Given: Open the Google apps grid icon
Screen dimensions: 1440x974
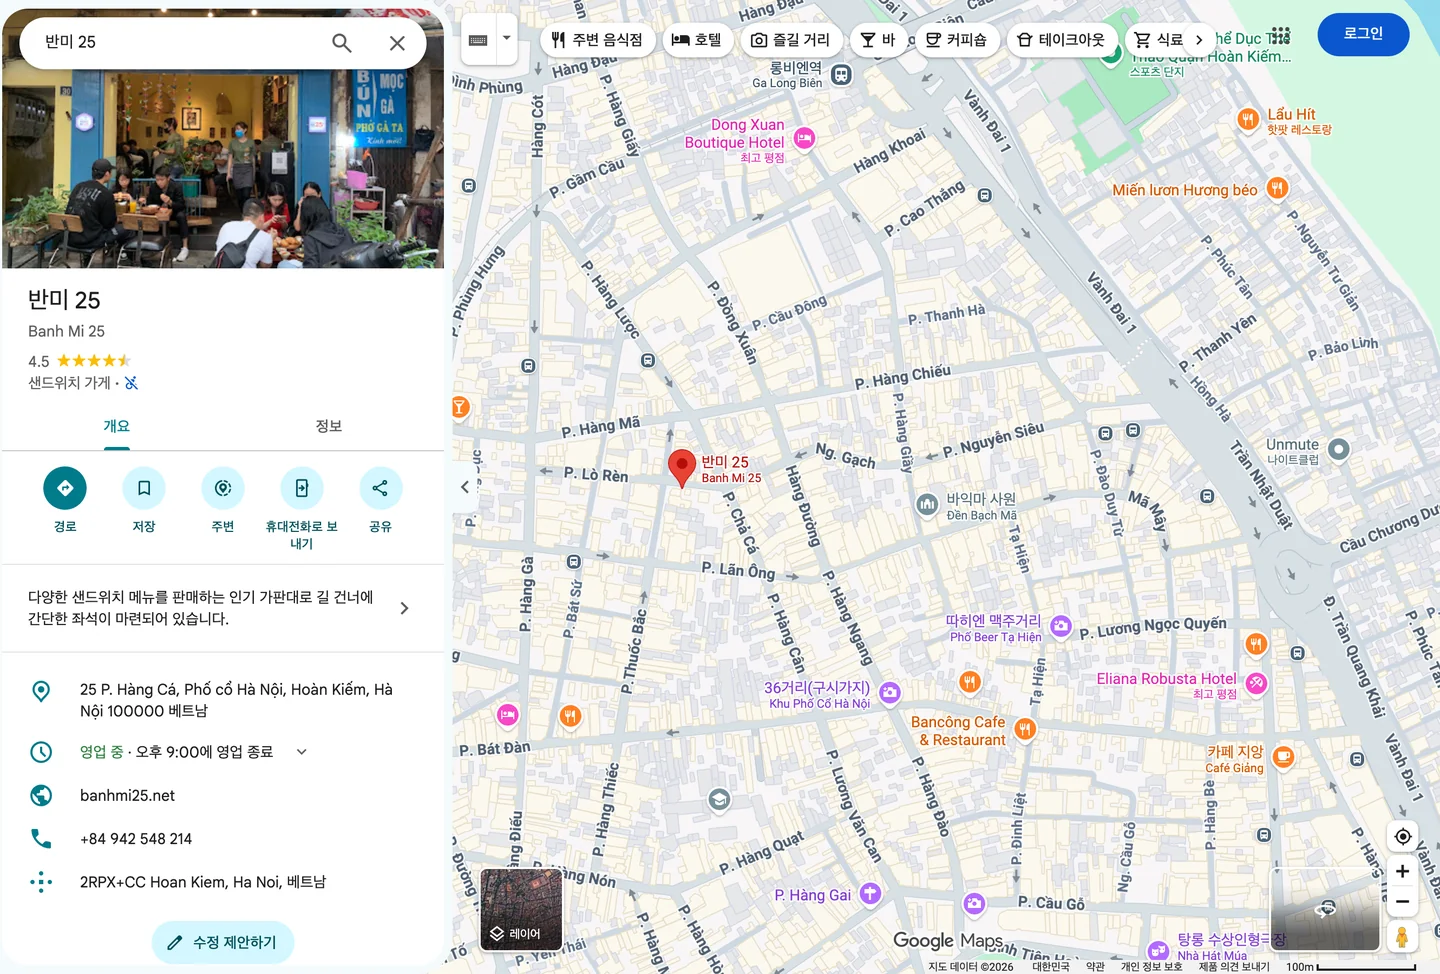Looking at the screenshot, I should pos(1280,35).
